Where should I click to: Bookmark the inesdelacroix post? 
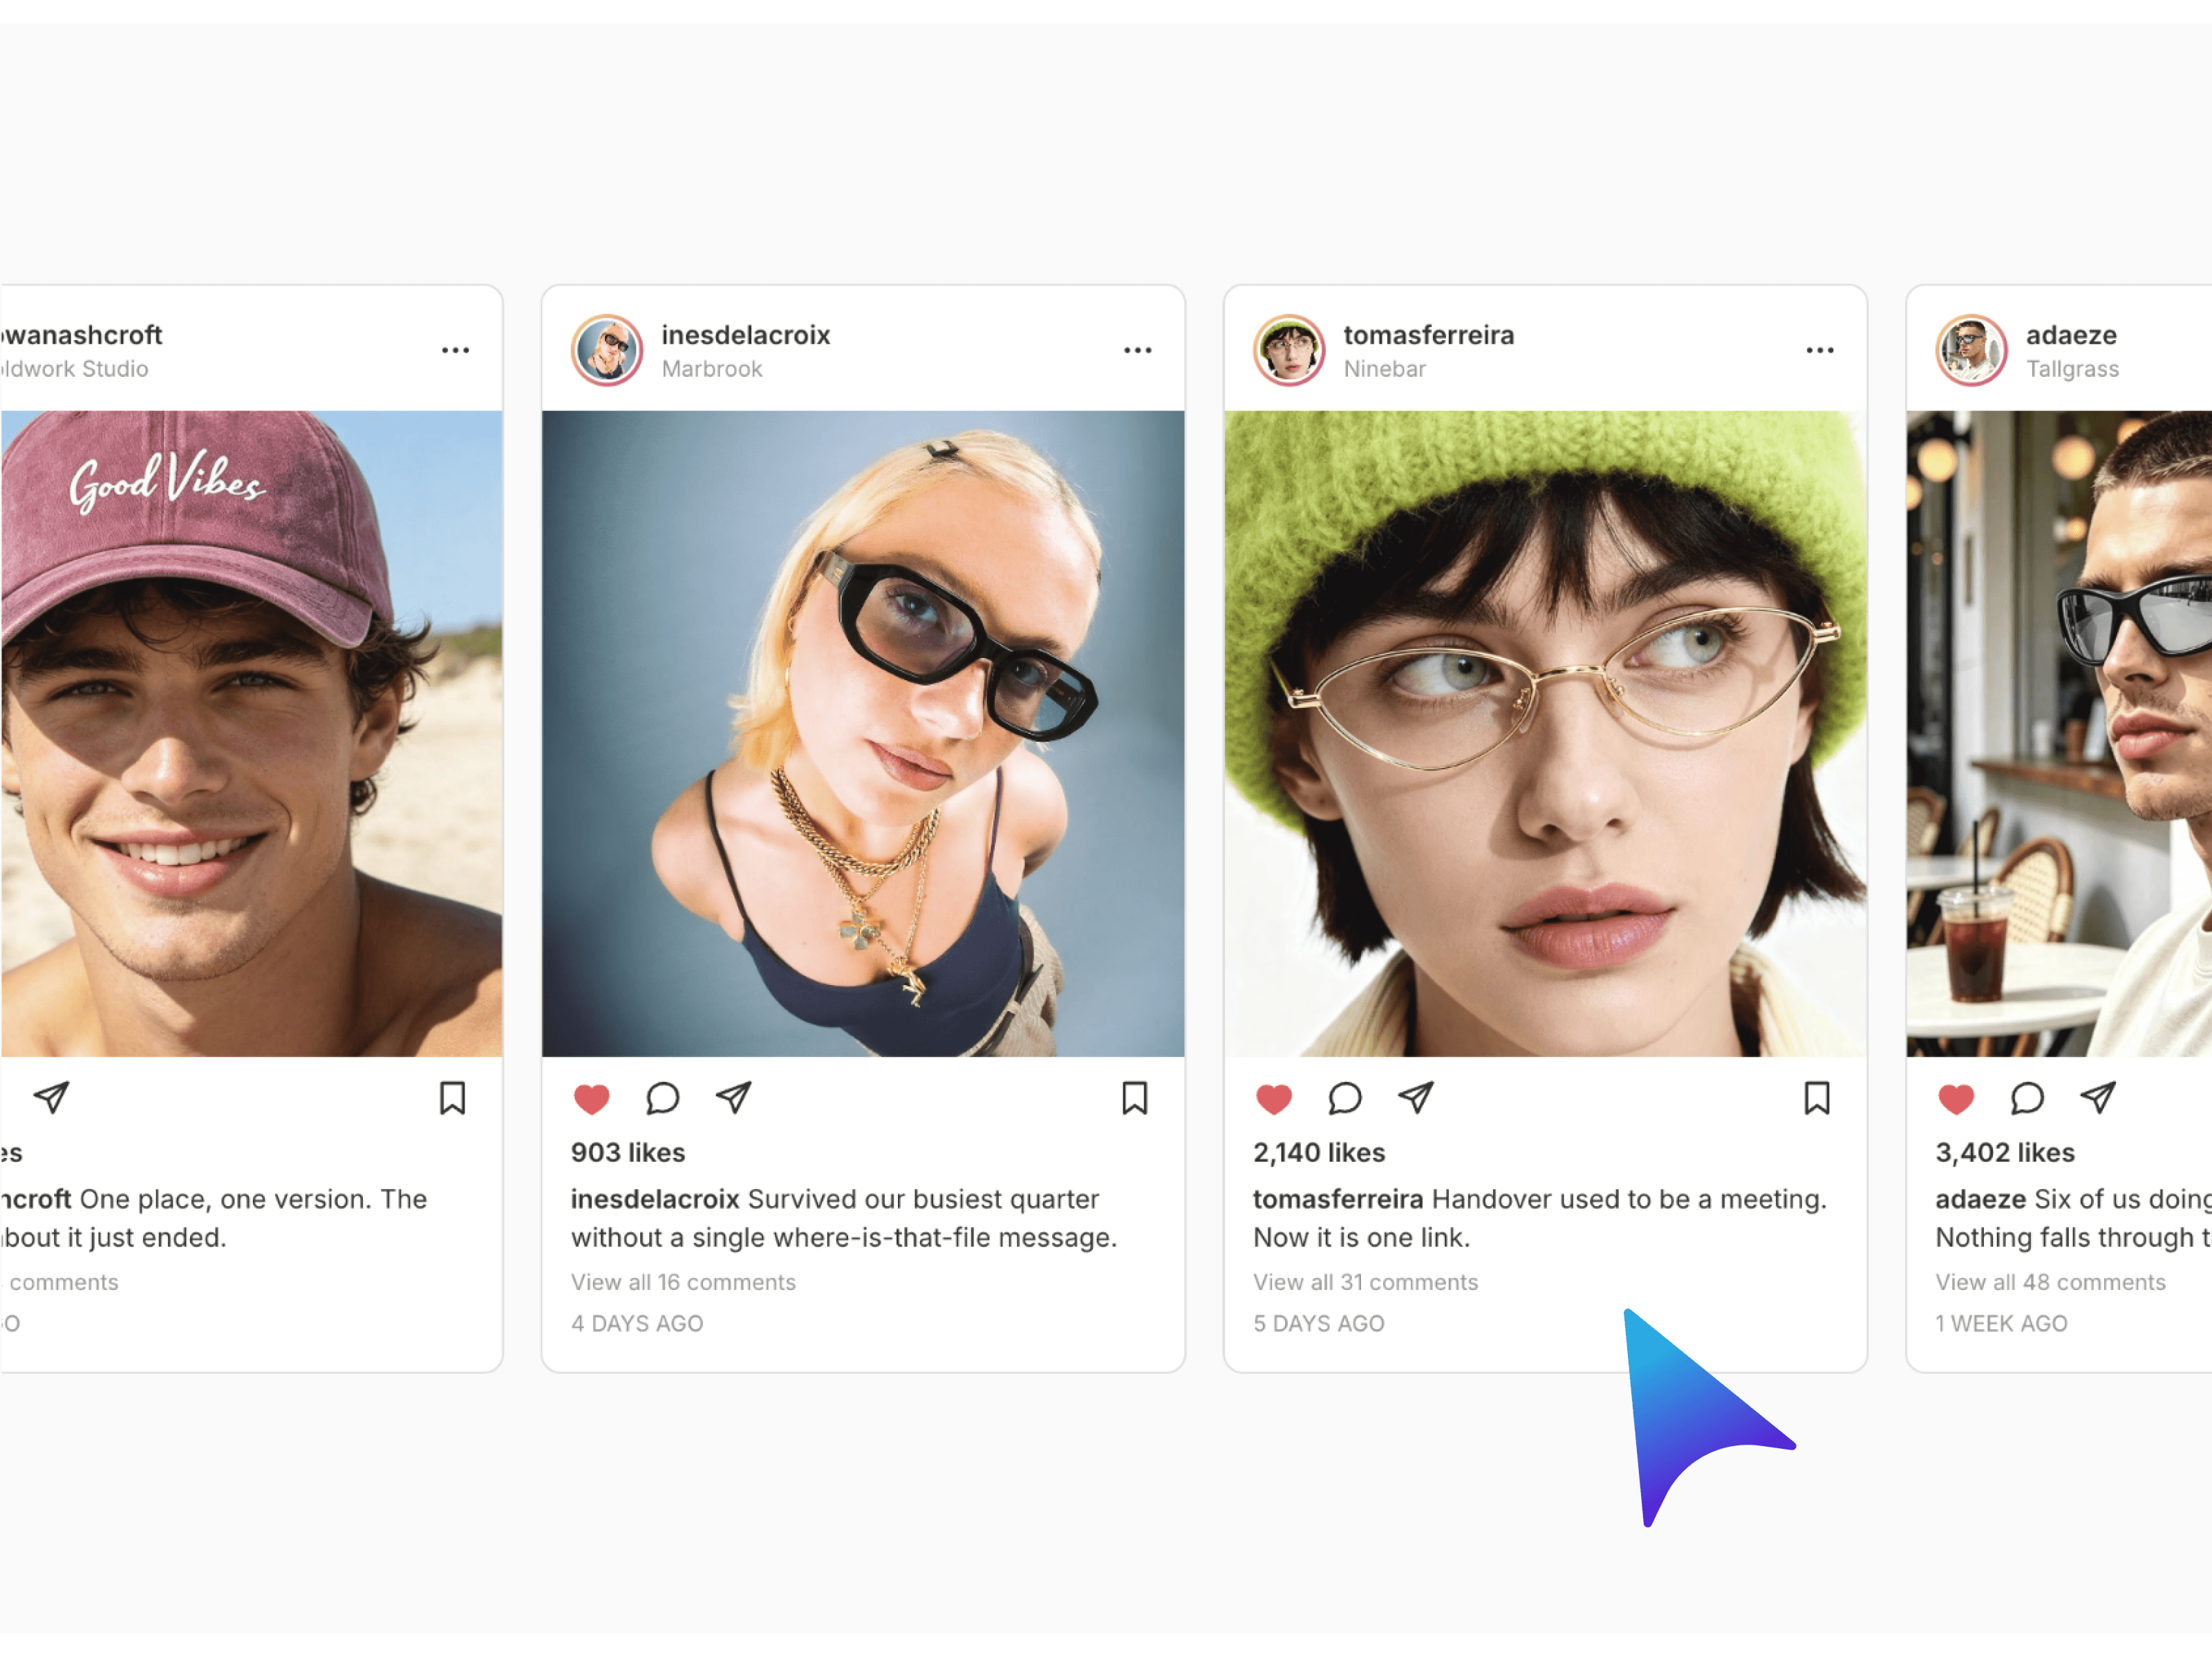point(1134,1098)
